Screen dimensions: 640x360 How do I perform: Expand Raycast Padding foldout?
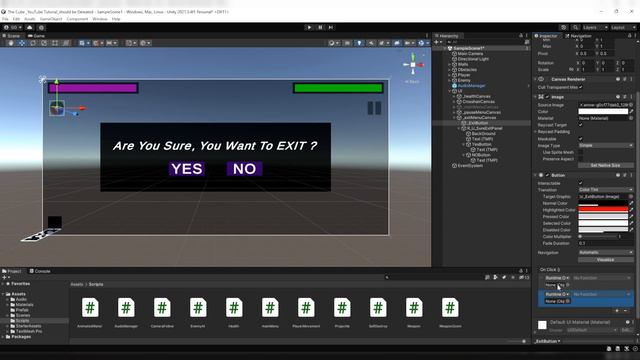pyautogui.click(x=536, y=132)
